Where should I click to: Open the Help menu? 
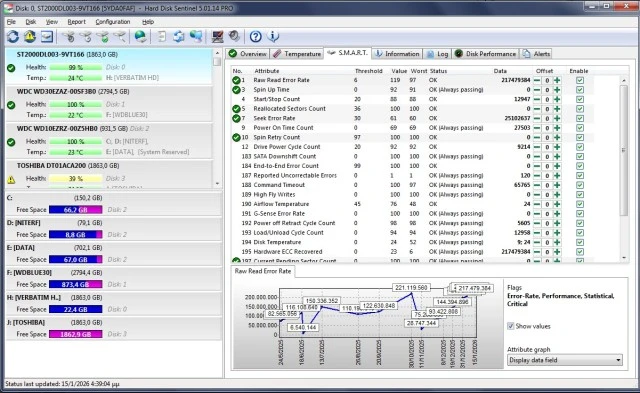click(148, 22)
